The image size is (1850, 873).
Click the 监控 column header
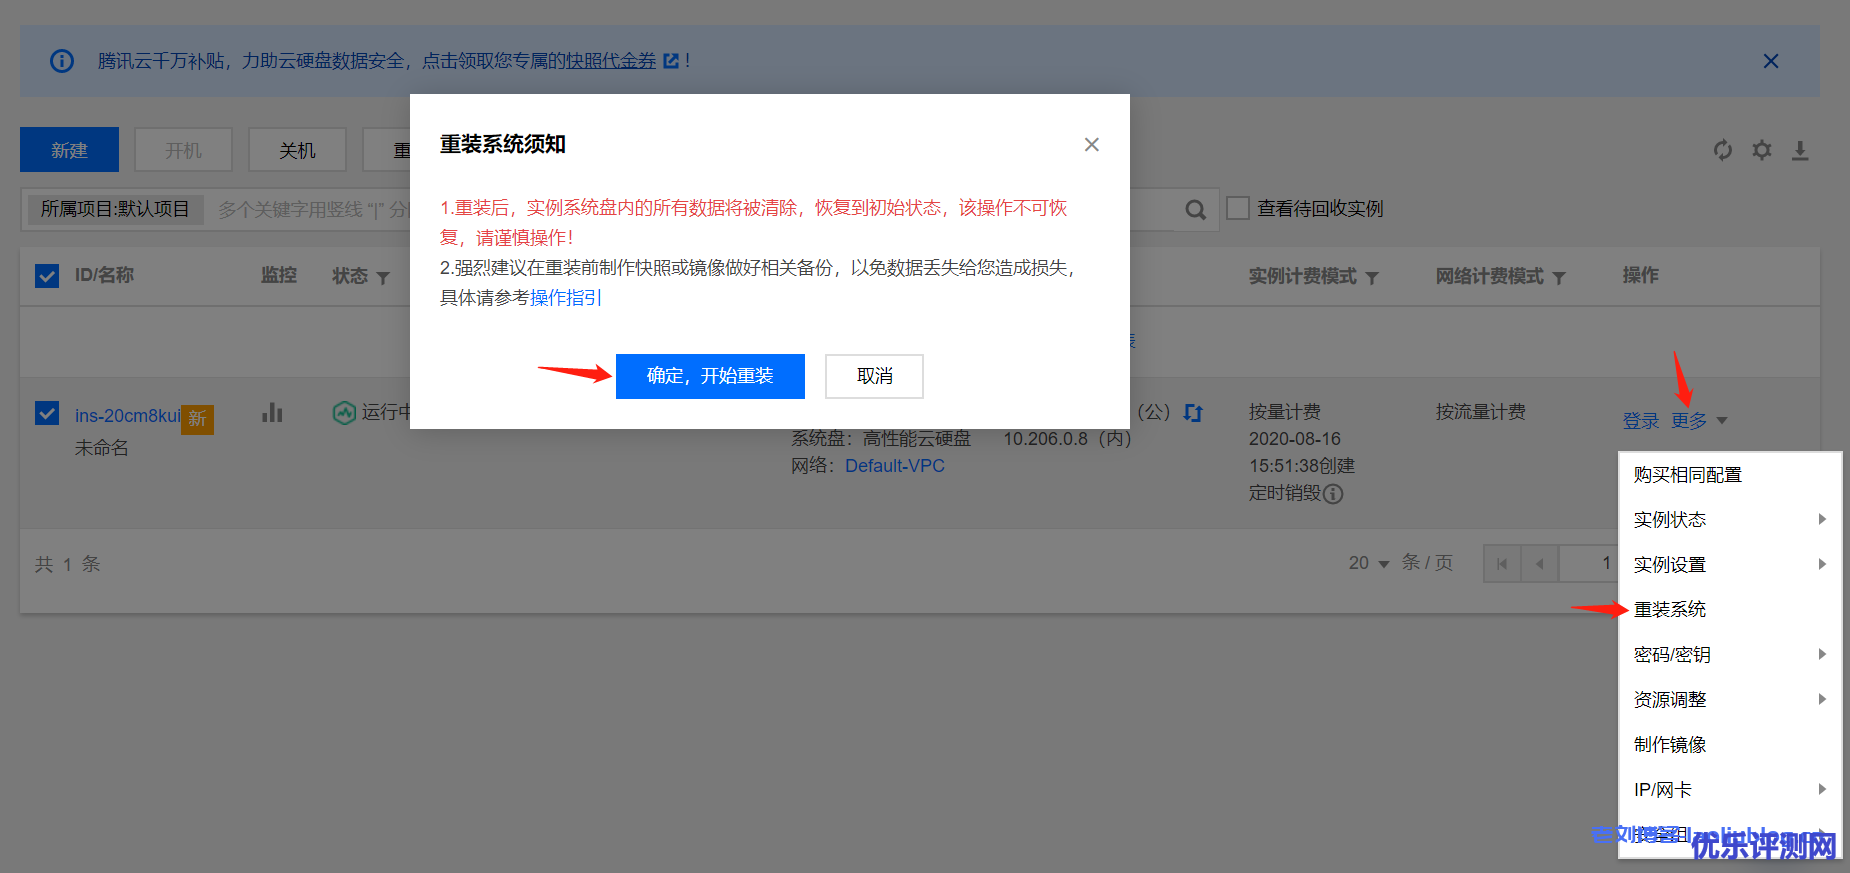279,276
